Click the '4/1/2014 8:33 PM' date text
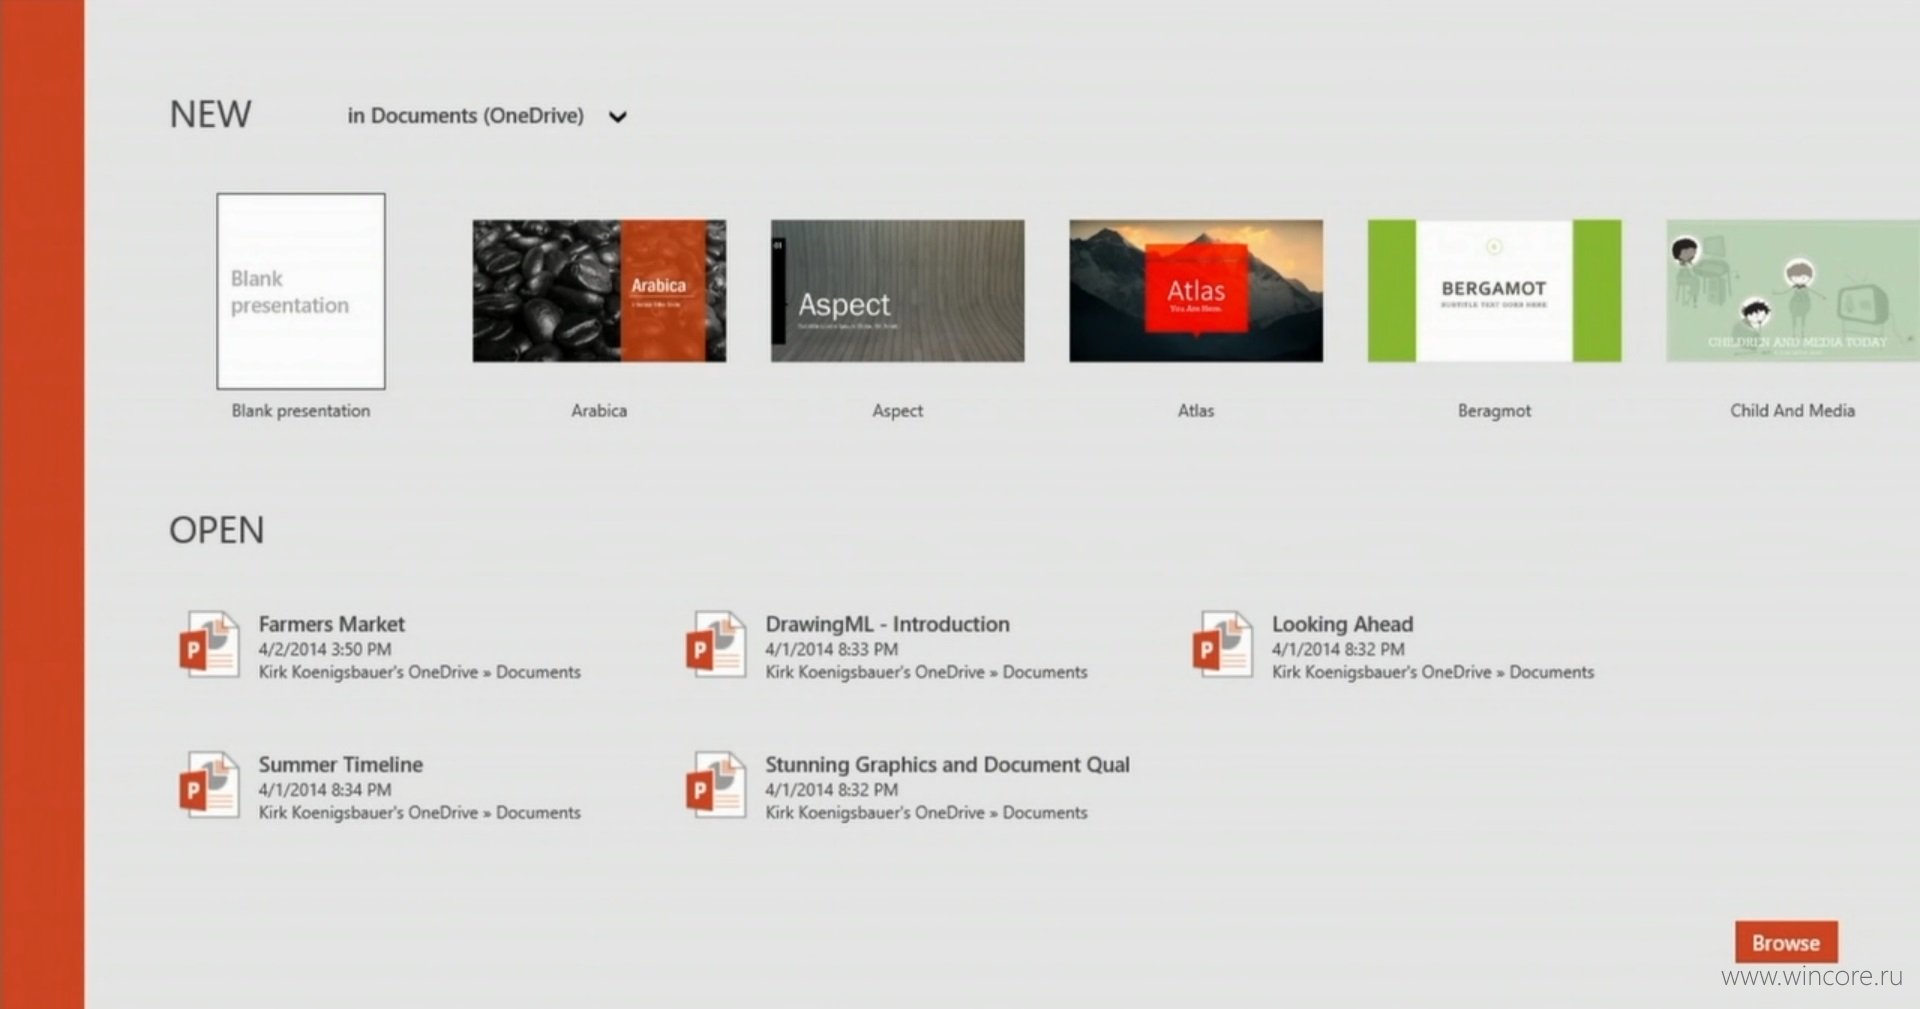Viewport: 1920px width, 1009px height. coord(832,649)
